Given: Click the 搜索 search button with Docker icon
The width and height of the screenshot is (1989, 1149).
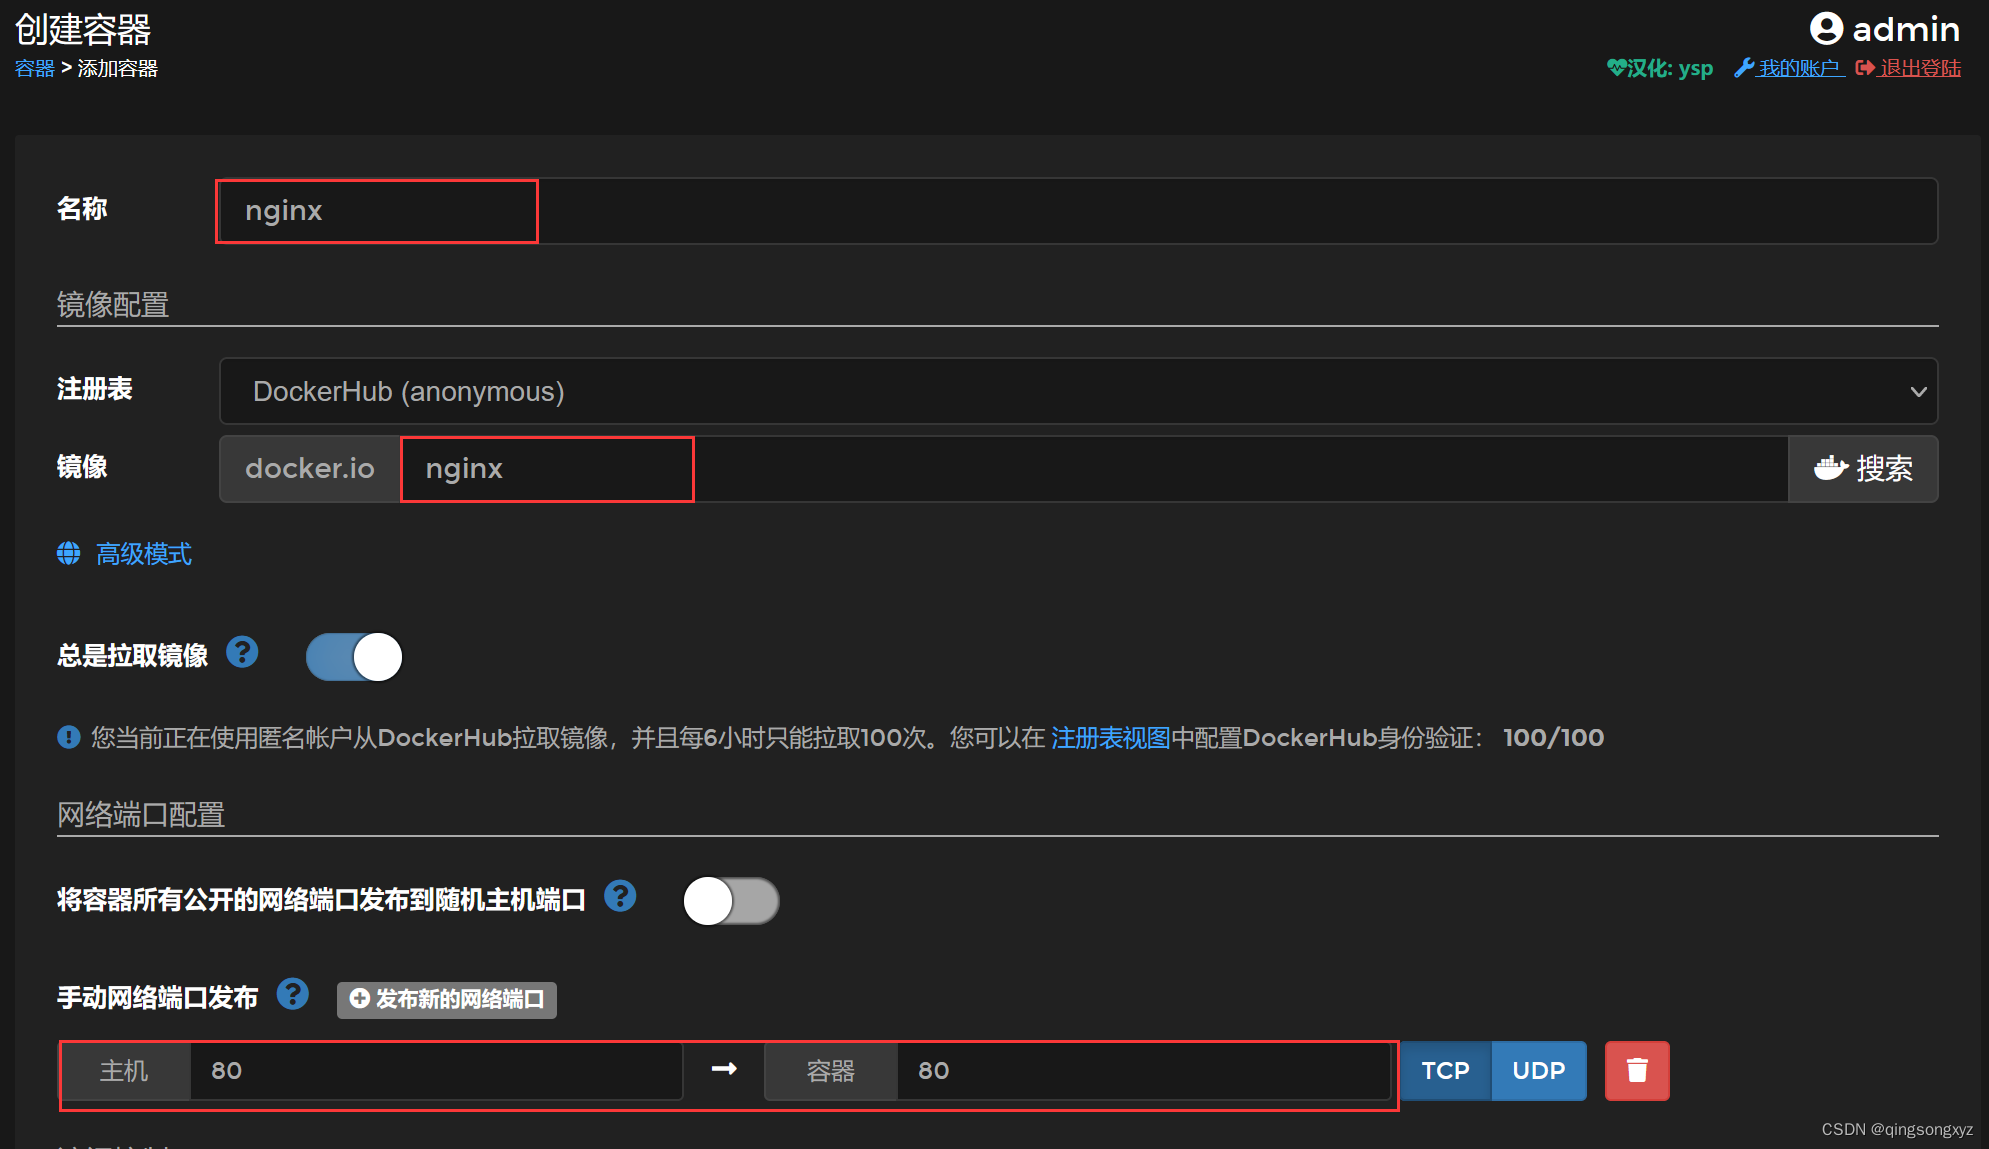Looking at the screenshot, I should coord(1863,469).
